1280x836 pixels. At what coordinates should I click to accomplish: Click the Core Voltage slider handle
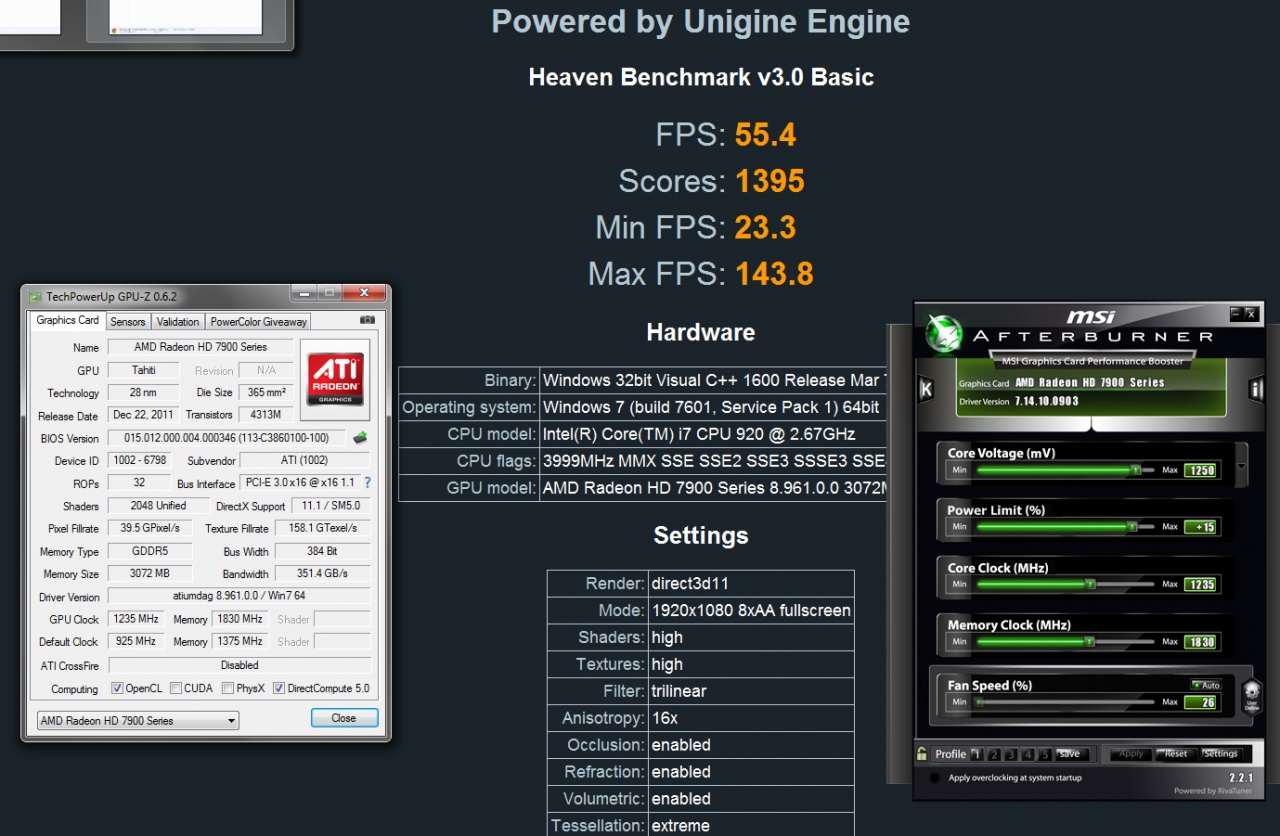[x=1135, y=469]
